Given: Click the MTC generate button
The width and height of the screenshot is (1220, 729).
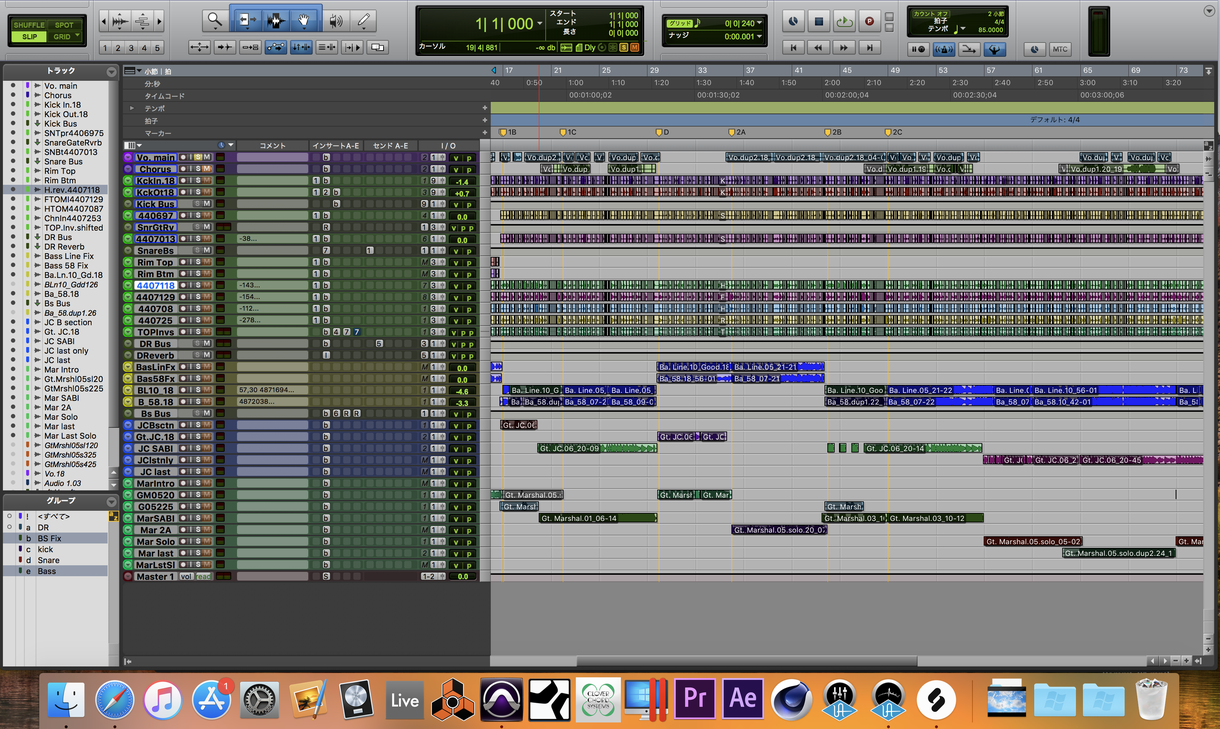Looking at the screenshot, I should pyautogui.click(x=1060, y=49).
